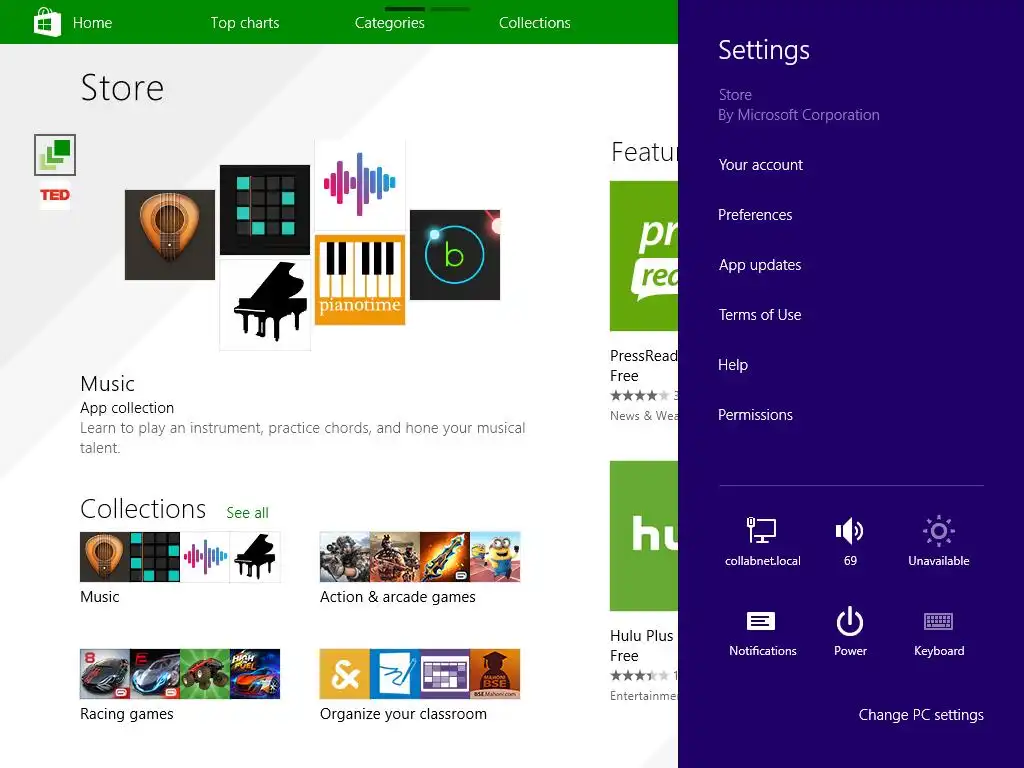Open Terms of Use
This screenshot has width=1024, height=768.
tap(760, 315)
